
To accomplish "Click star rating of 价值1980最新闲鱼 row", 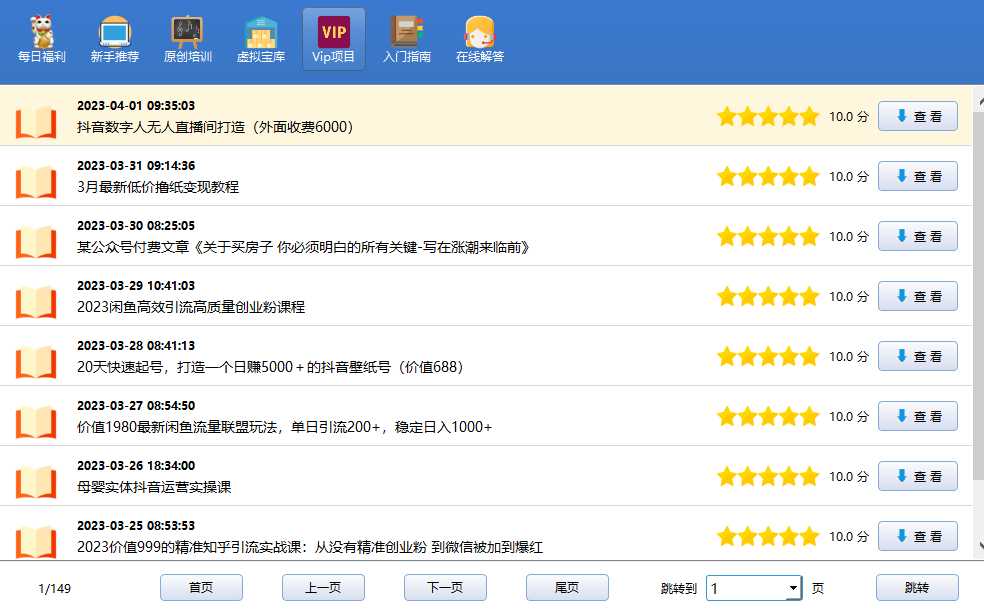I will [768, 416].
